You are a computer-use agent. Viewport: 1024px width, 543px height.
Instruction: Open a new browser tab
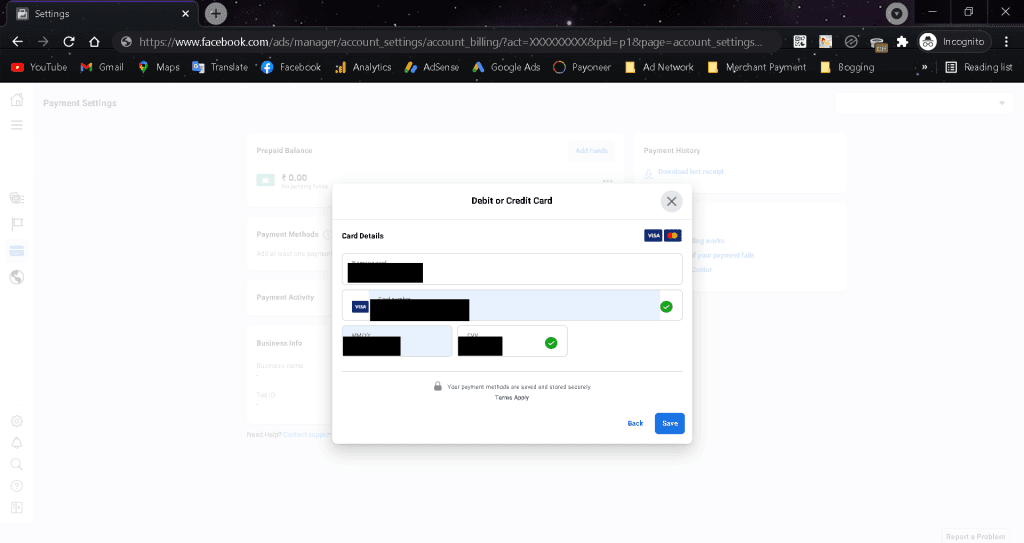216,13
